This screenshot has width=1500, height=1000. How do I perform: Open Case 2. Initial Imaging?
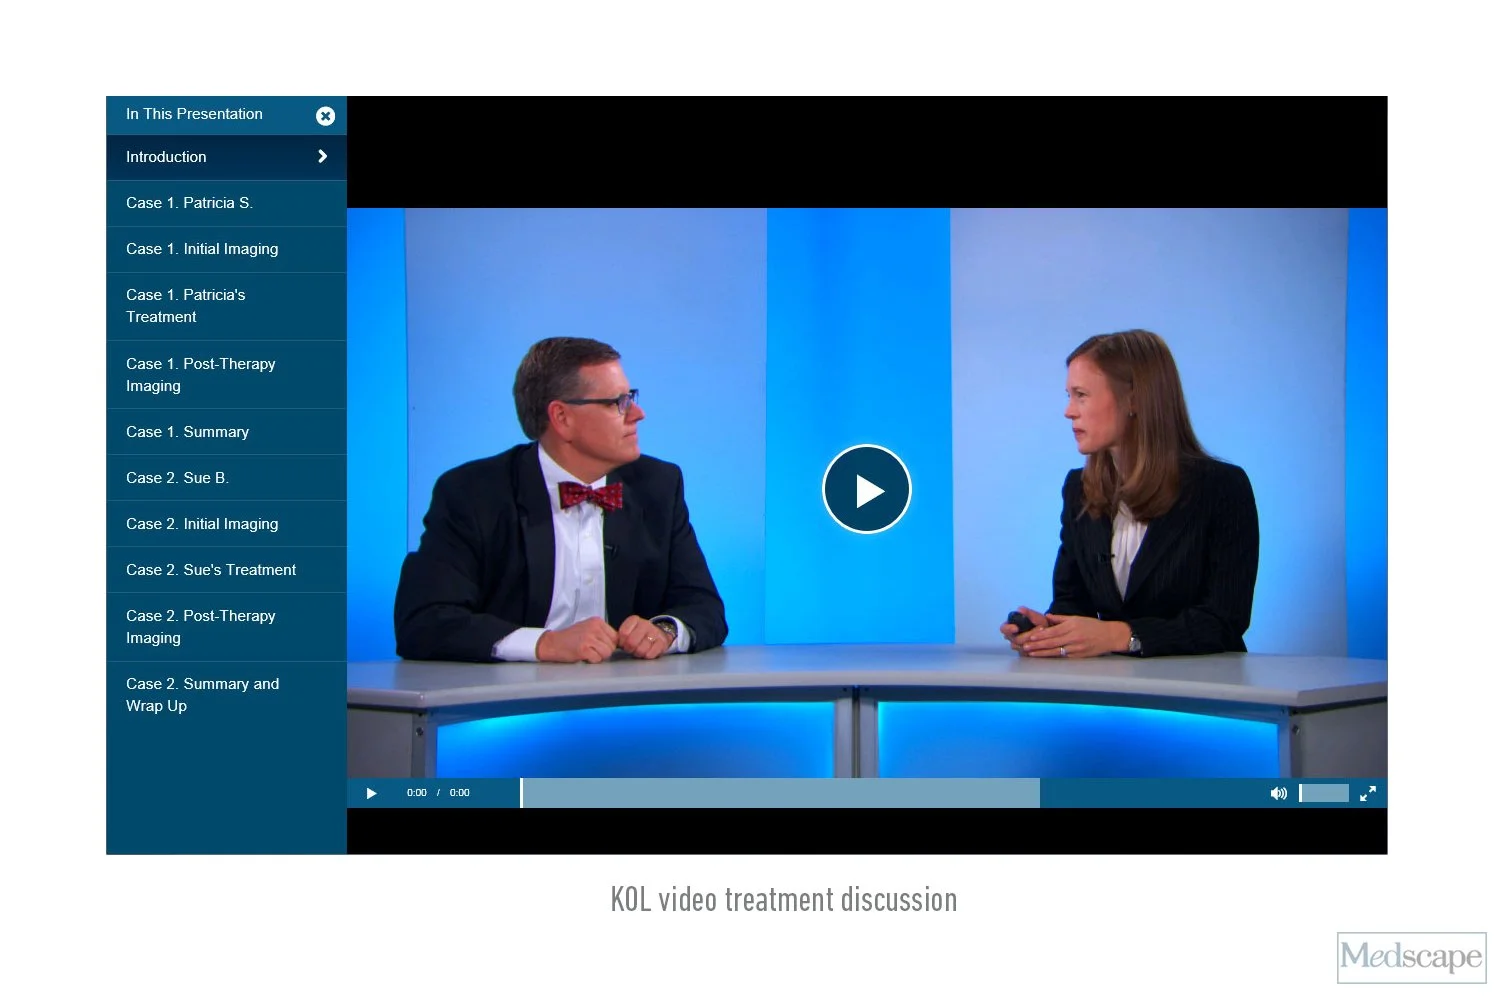(x=226, y=524)
